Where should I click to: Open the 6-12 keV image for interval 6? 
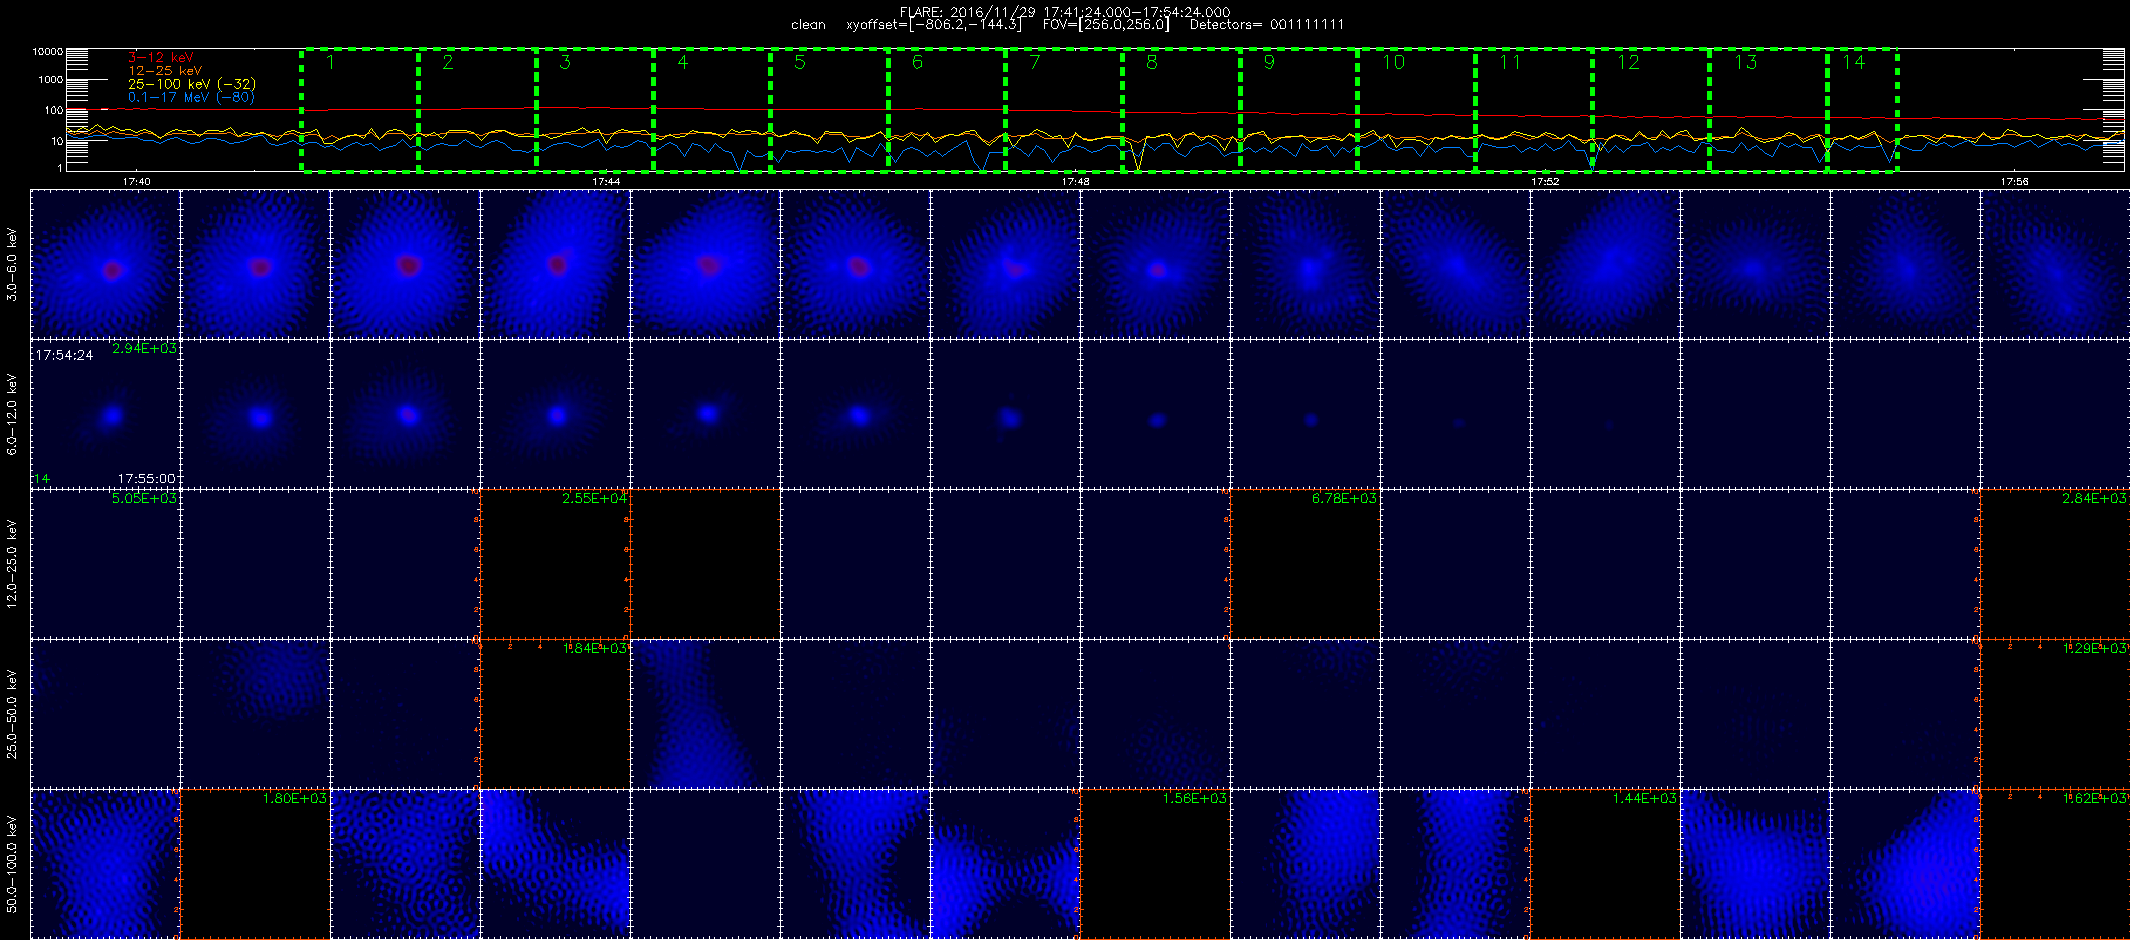pyautogui.click(x=855, y=414)
